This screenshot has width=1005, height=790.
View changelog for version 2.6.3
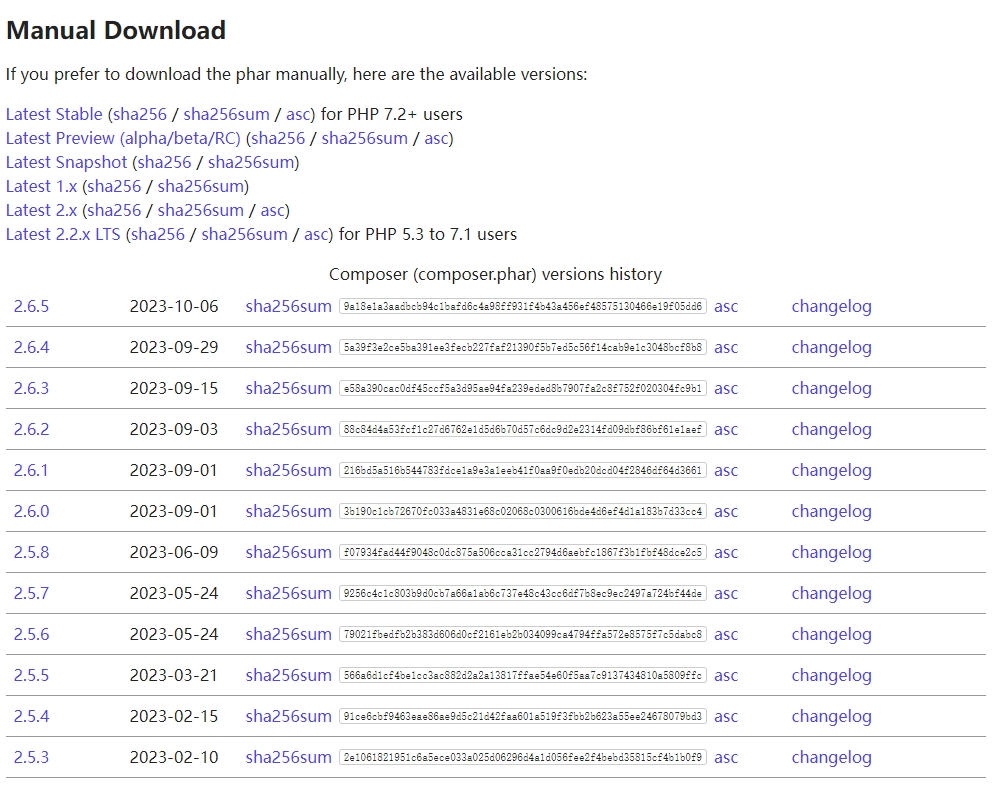click(x=831, y=388)
